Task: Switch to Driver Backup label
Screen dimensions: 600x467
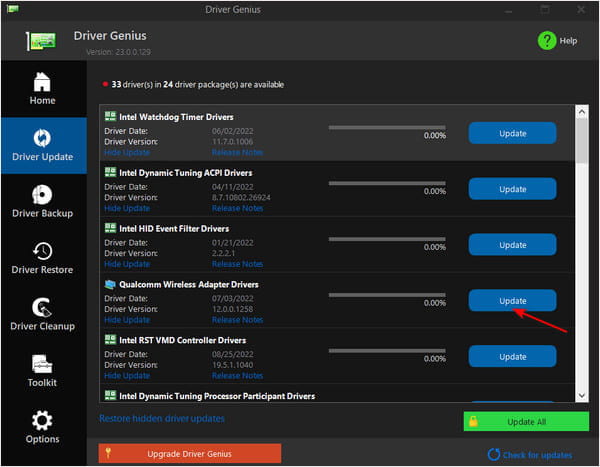Action: pos(42,213)
